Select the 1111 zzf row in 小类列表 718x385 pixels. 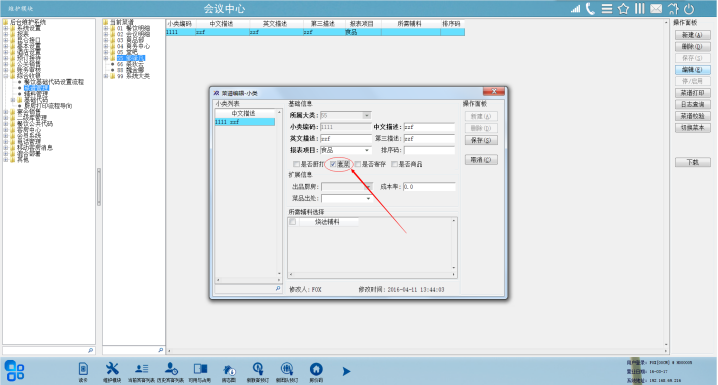pos(245,122)
